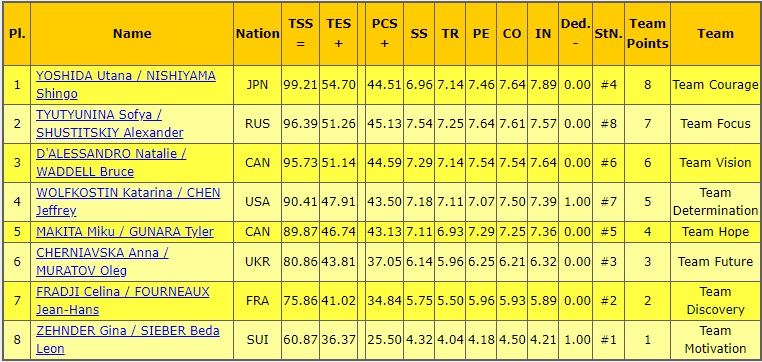Click the Nation column header
Image resolution: width=762 pixels, height=362 pixels.
pyautogui.click(x=258, y=34)
